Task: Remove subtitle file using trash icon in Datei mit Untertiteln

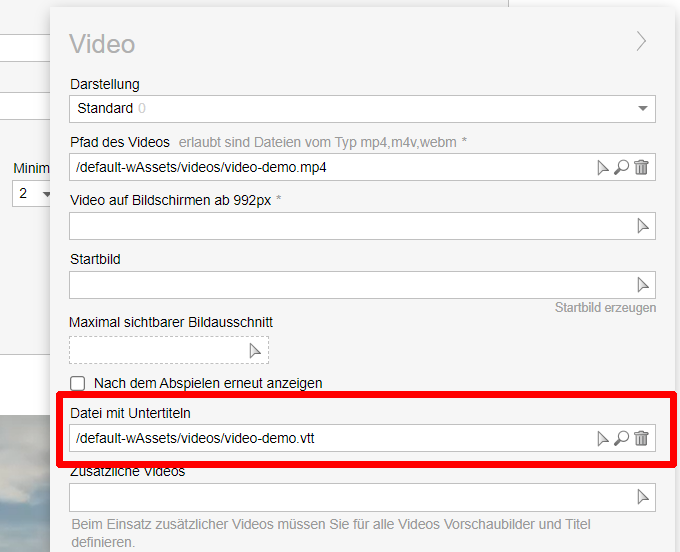Action: pyautogui.click(x=641, y=438)
